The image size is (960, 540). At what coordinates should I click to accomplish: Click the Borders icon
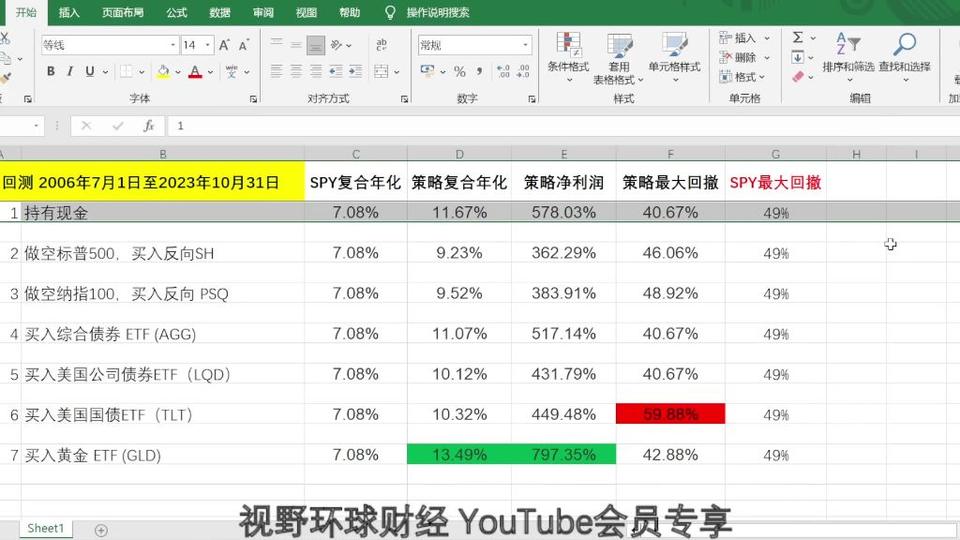126,72
